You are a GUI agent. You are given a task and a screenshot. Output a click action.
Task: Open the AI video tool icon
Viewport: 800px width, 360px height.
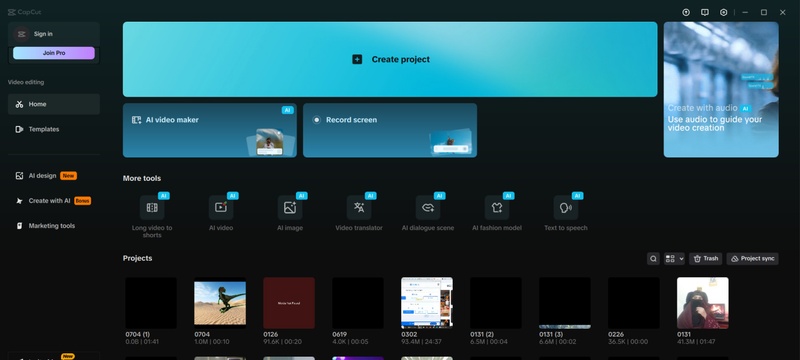coord(221,208)
